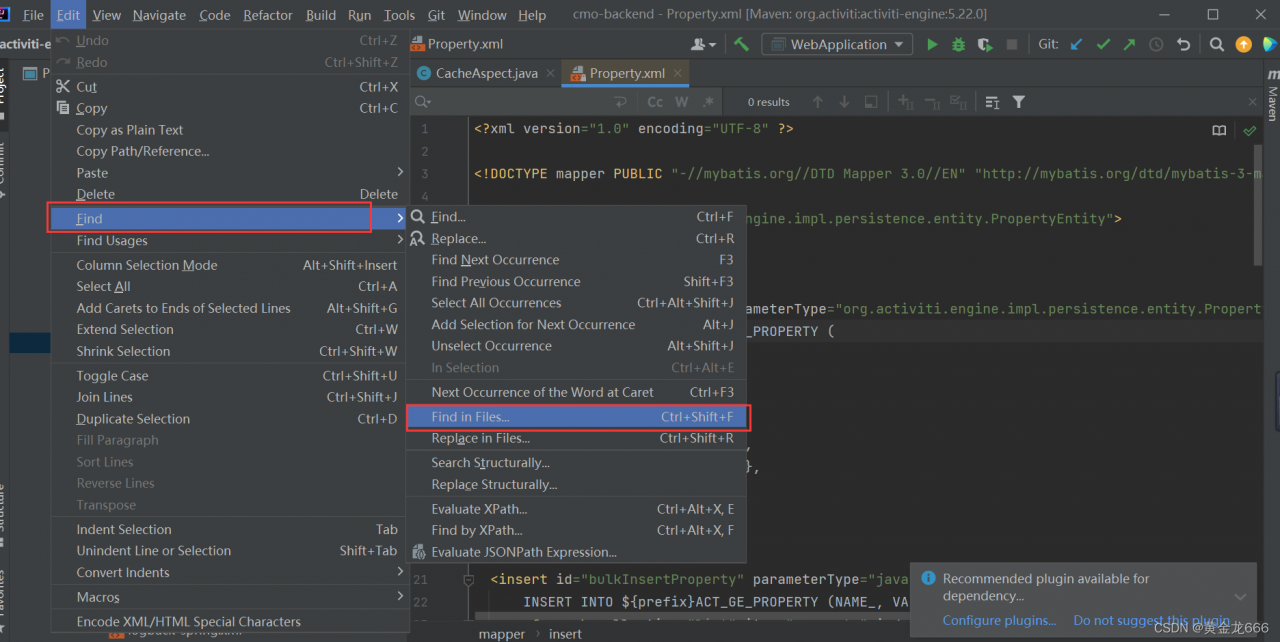This screenshot has height=642, width=1280.
Task: Run the WebApplication configuration with green play icon
Action: pos(932,44)
